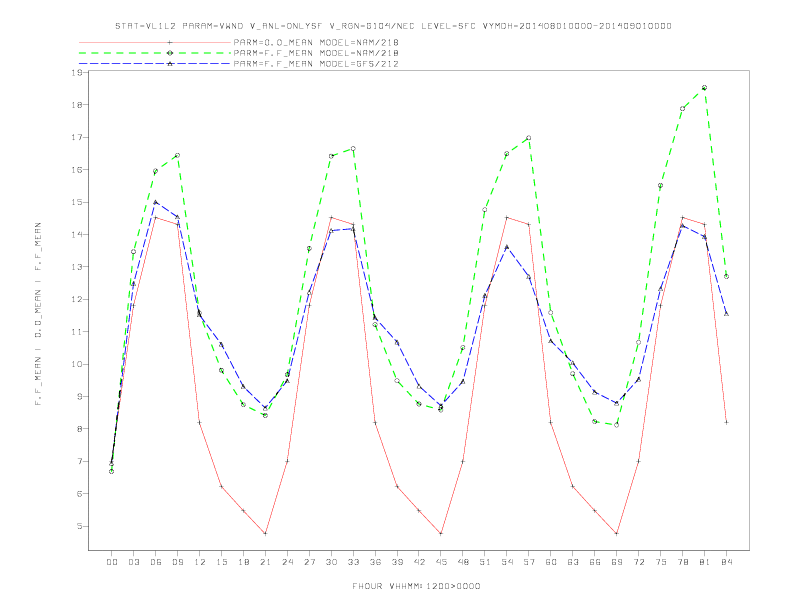Click the green dashed line sample in legend

coord(155,53)
